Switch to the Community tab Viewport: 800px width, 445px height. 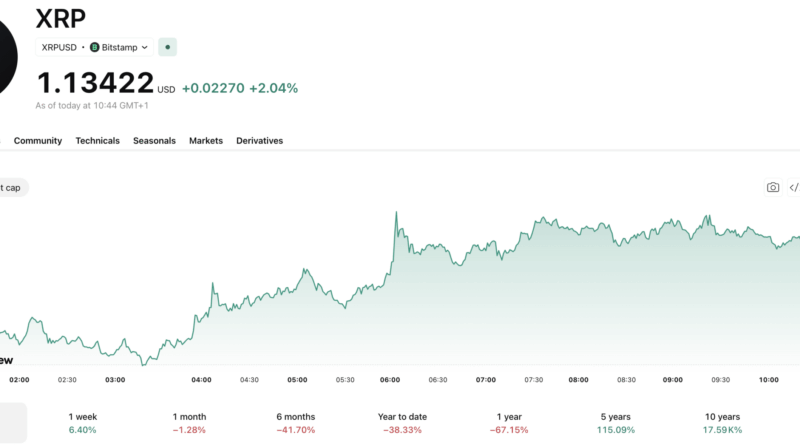pyautogui.click(x=38, y=141)
